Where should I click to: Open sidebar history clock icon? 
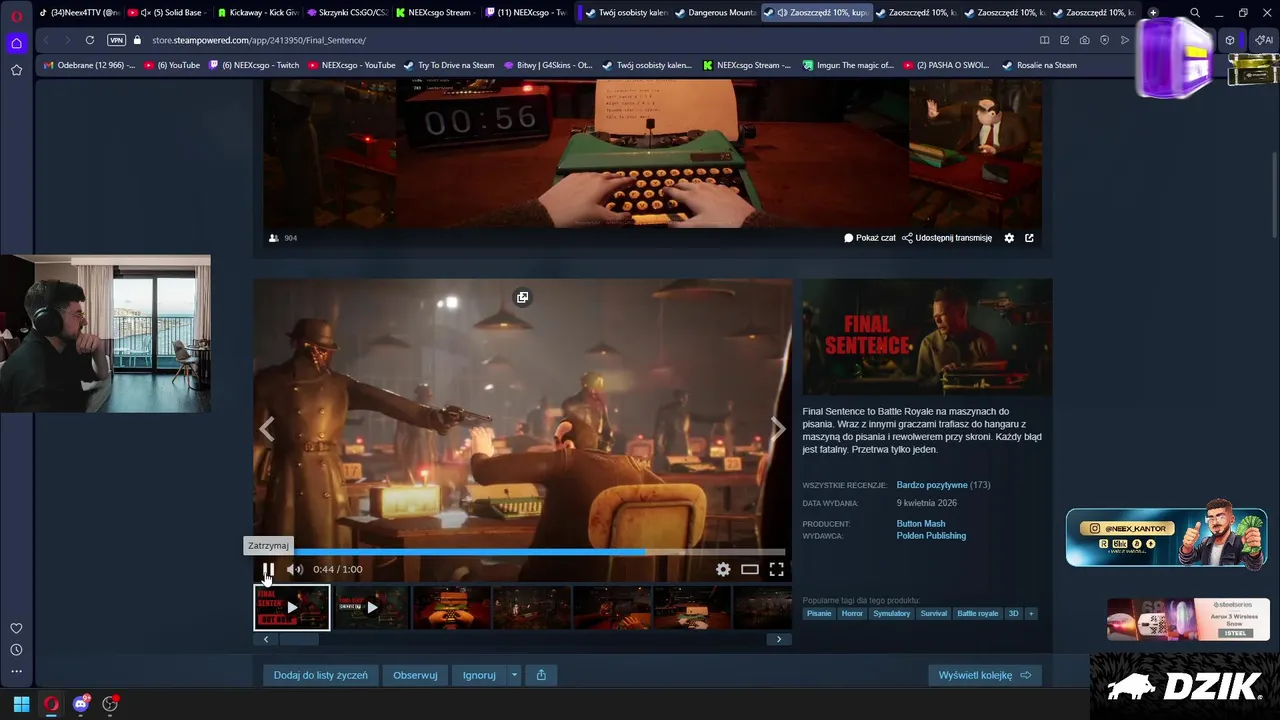pyautogui.click(x=16, y=650)
